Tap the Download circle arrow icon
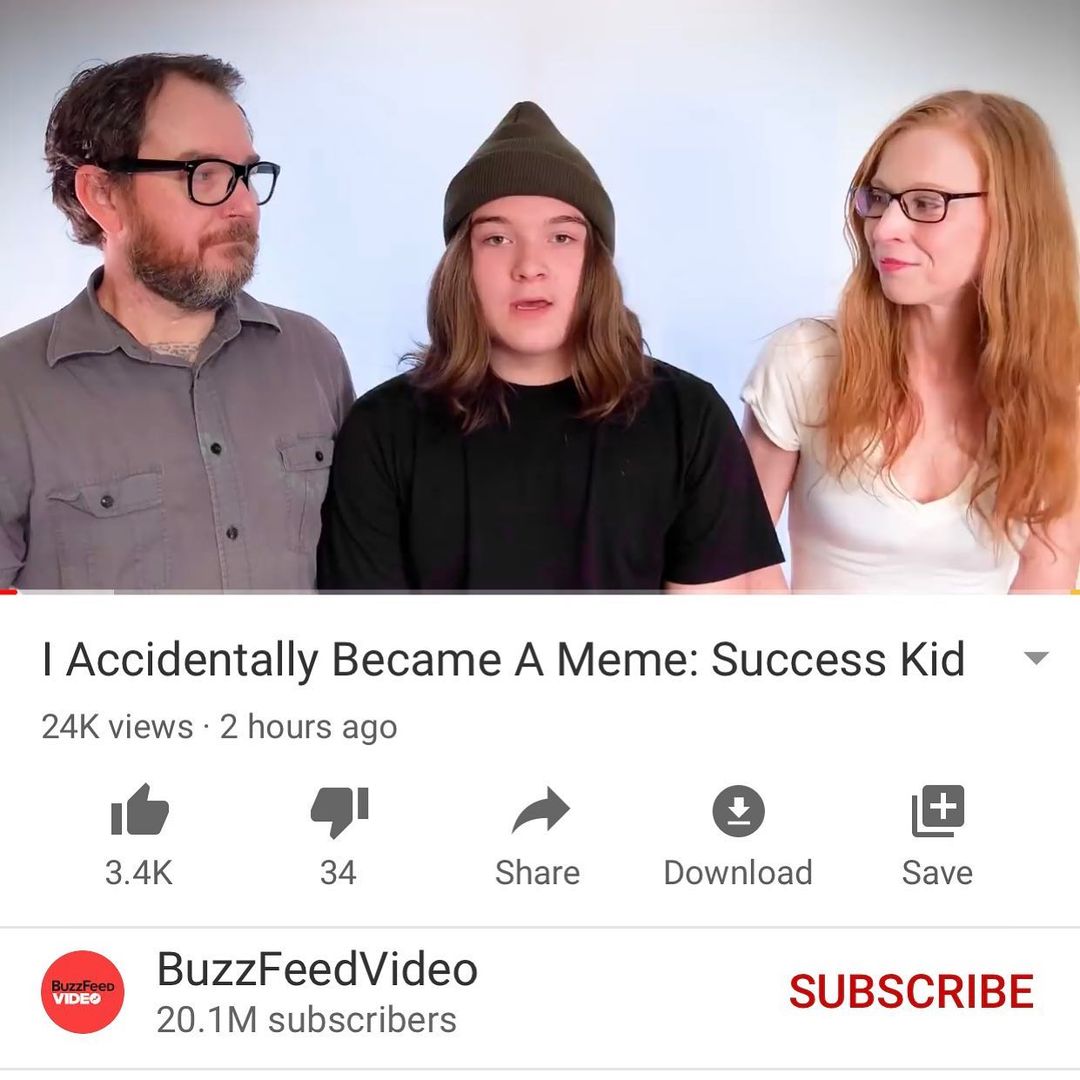1080x1080 pixels. click(x=738, y=811)
